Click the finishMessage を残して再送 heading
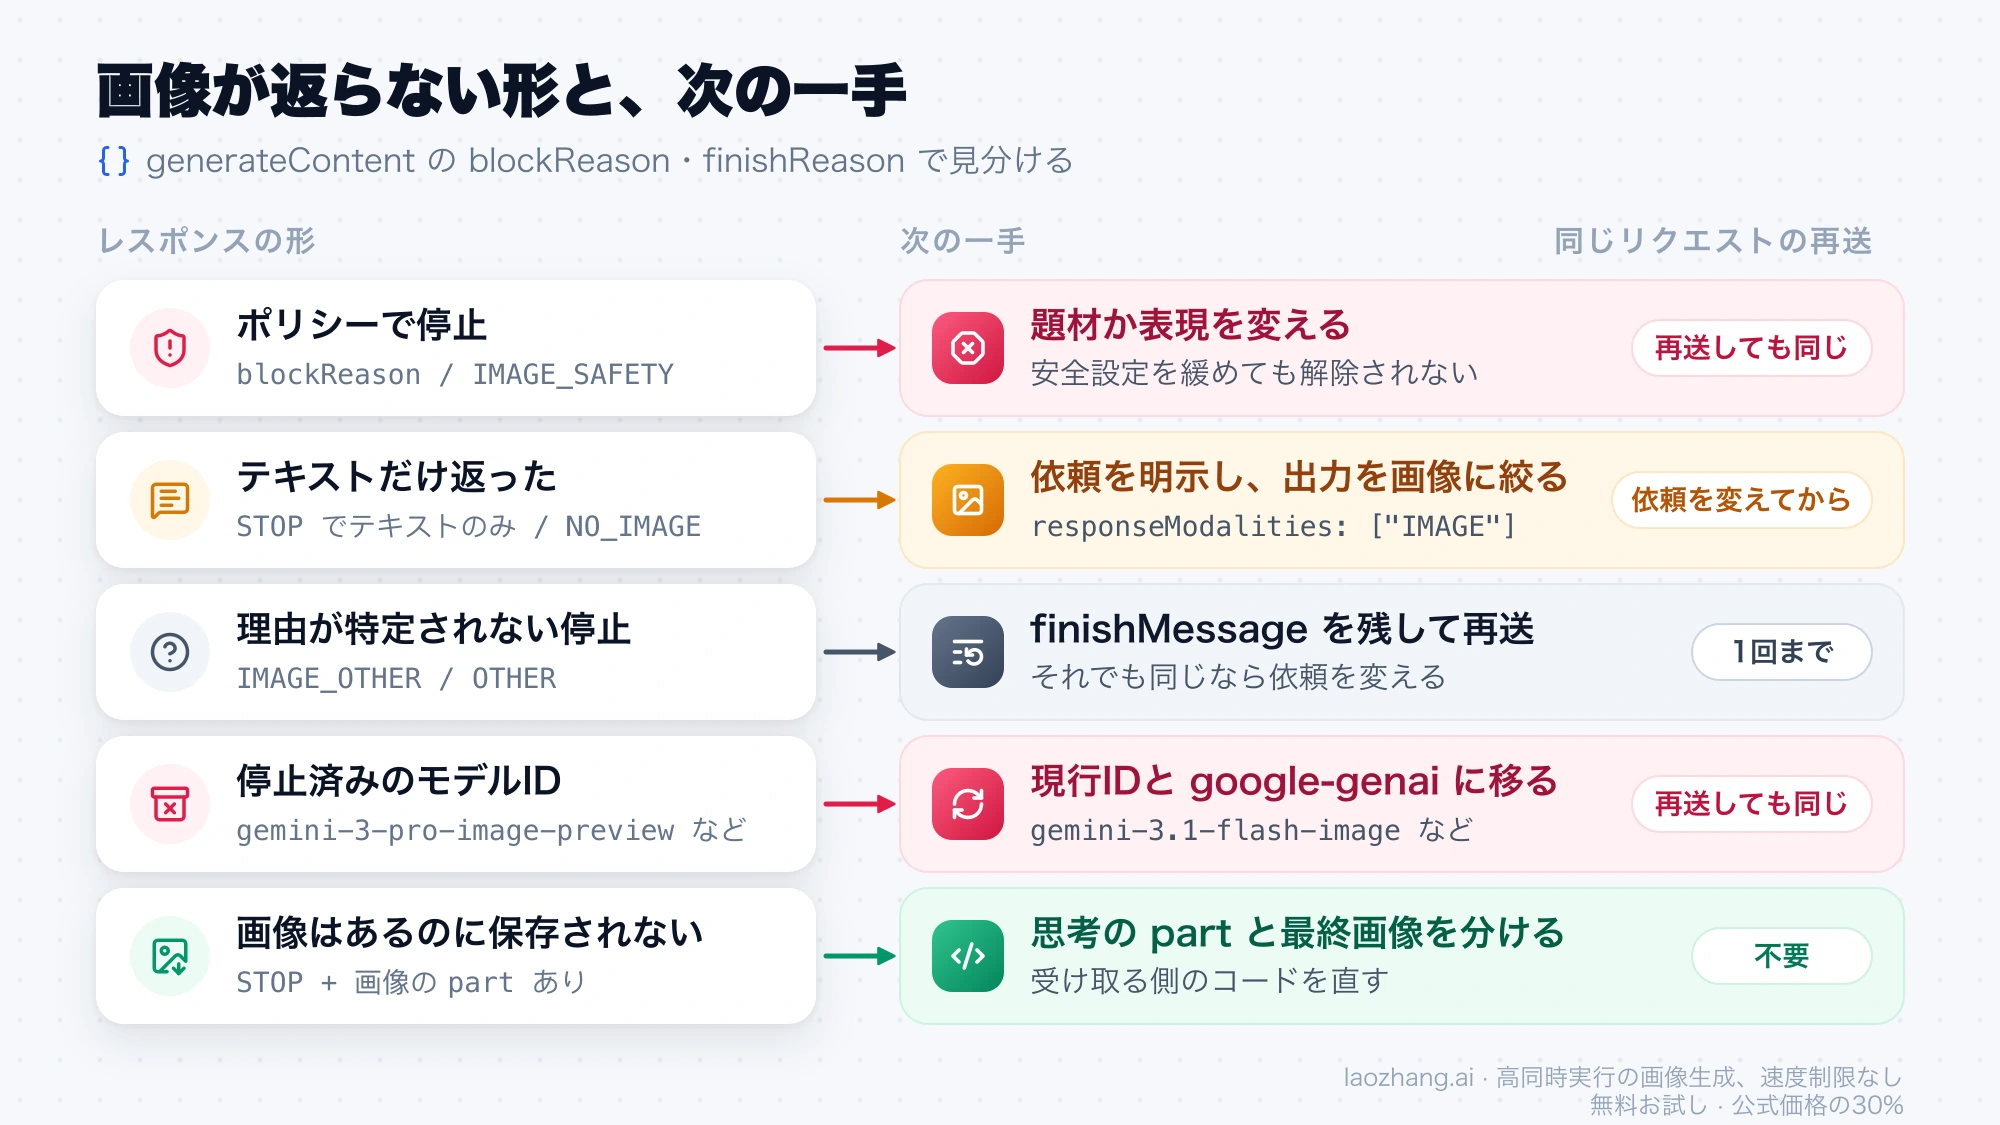This screenshot has height=1125, width=2000. point(1282,629)
